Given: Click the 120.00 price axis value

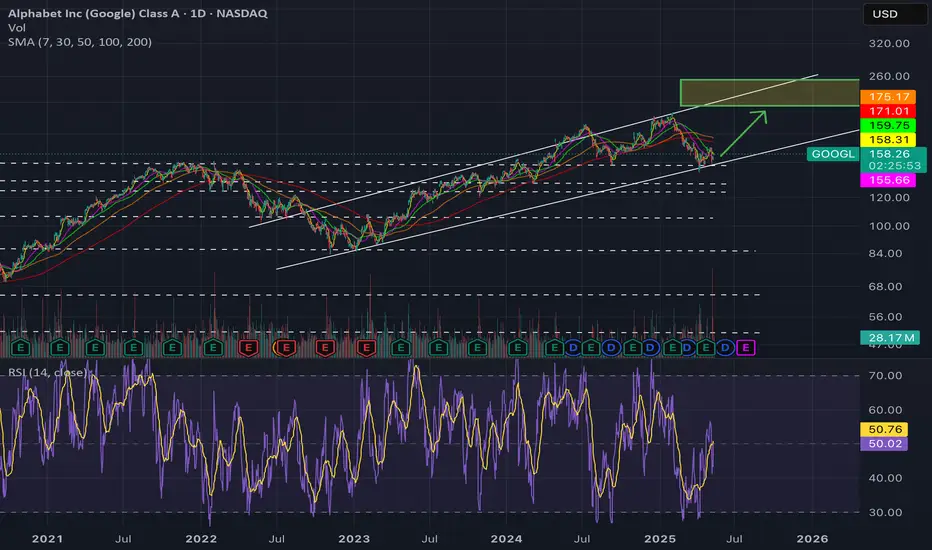Looking at the screenshot, I should click(x=889, y=197).
